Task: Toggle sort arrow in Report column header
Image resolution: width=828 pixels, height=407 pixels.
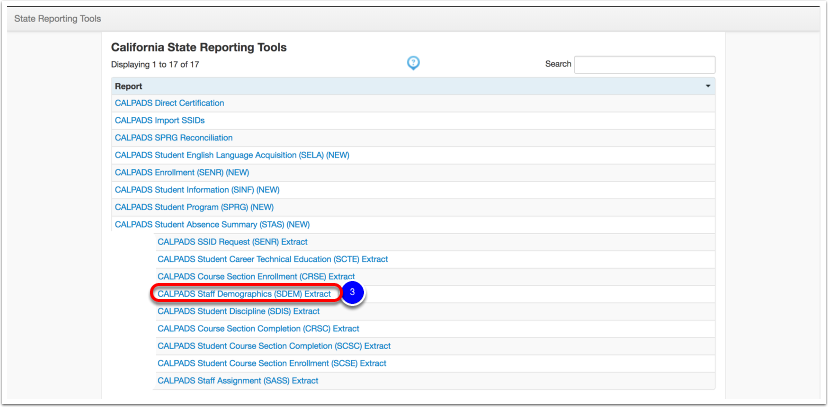Action: (x=708, y=86)
